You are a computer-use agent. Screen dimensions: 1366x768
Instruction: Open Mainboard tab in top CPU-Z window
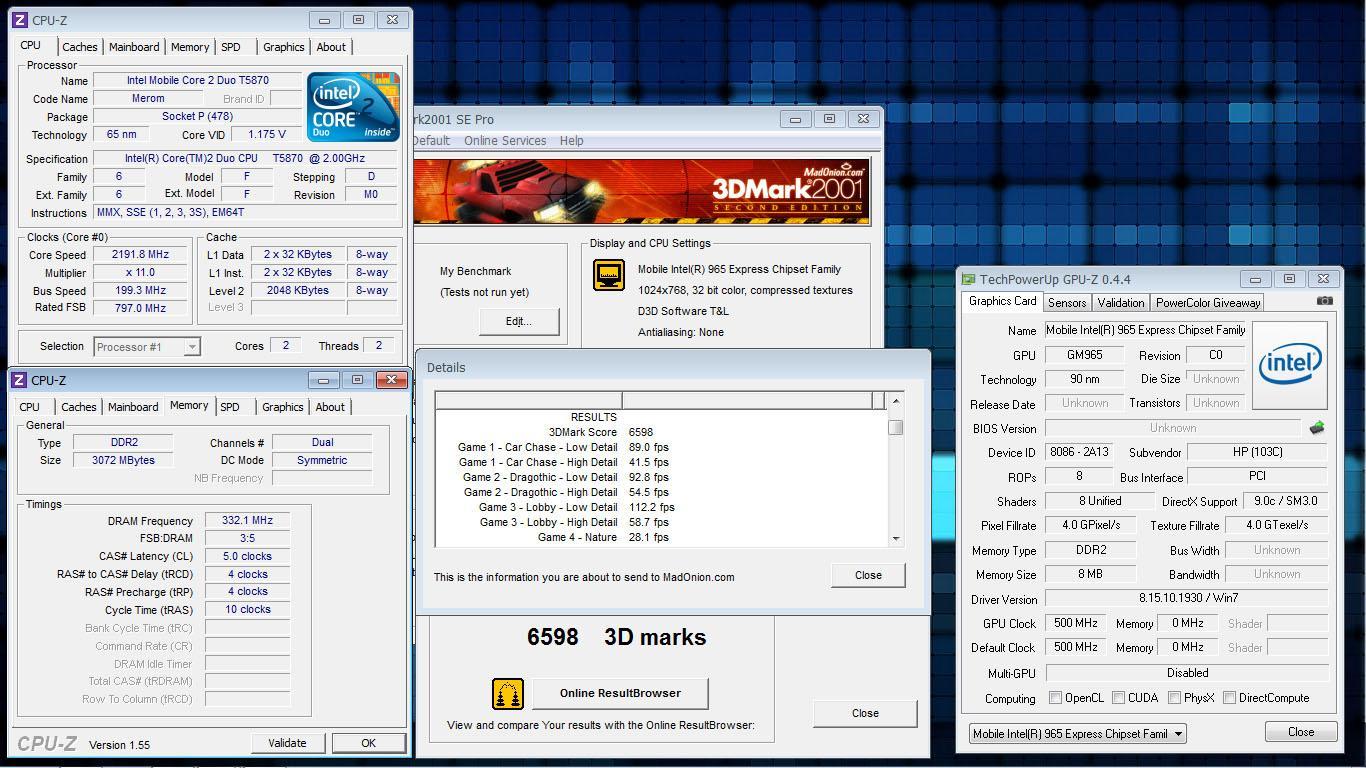(x=134, y=47)
